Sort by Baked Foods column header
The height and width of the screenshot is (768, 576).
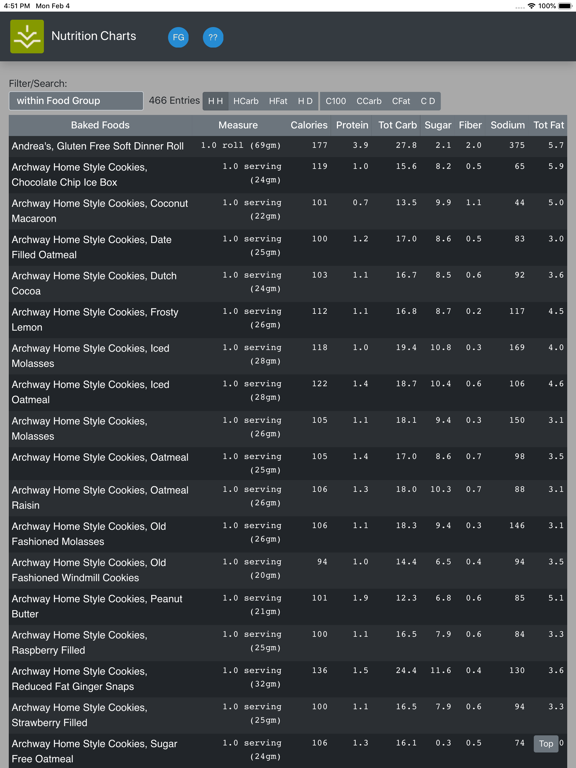point(100,125)
